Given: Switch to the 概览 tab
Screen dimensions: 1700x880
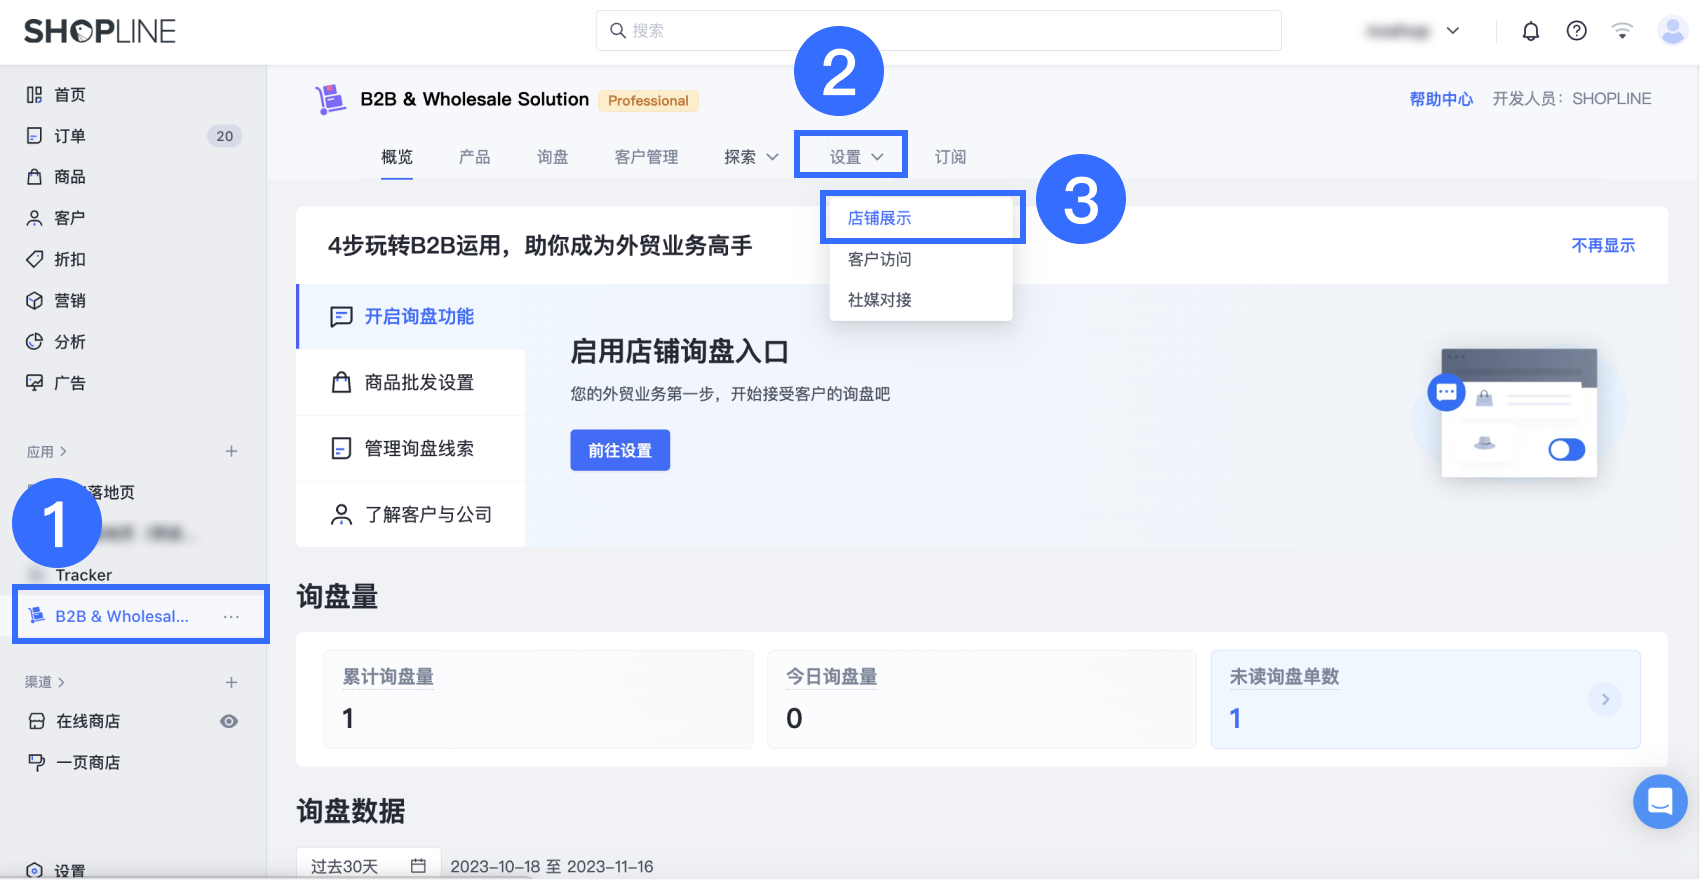Looking at the screenshot, I should (x=397, y=157).
